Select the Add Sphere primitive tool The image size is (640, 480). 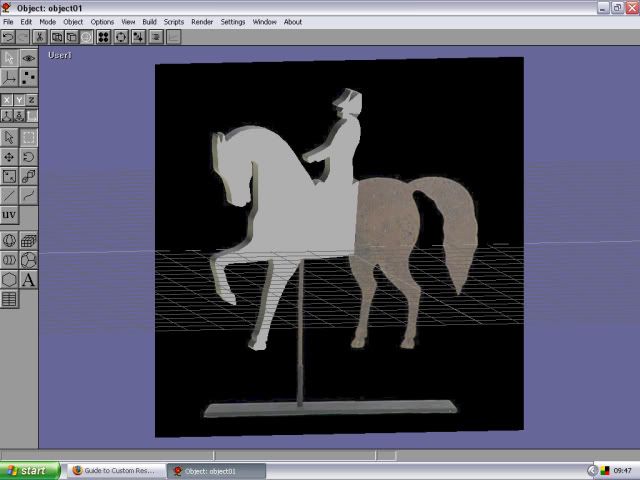point(9,241)
